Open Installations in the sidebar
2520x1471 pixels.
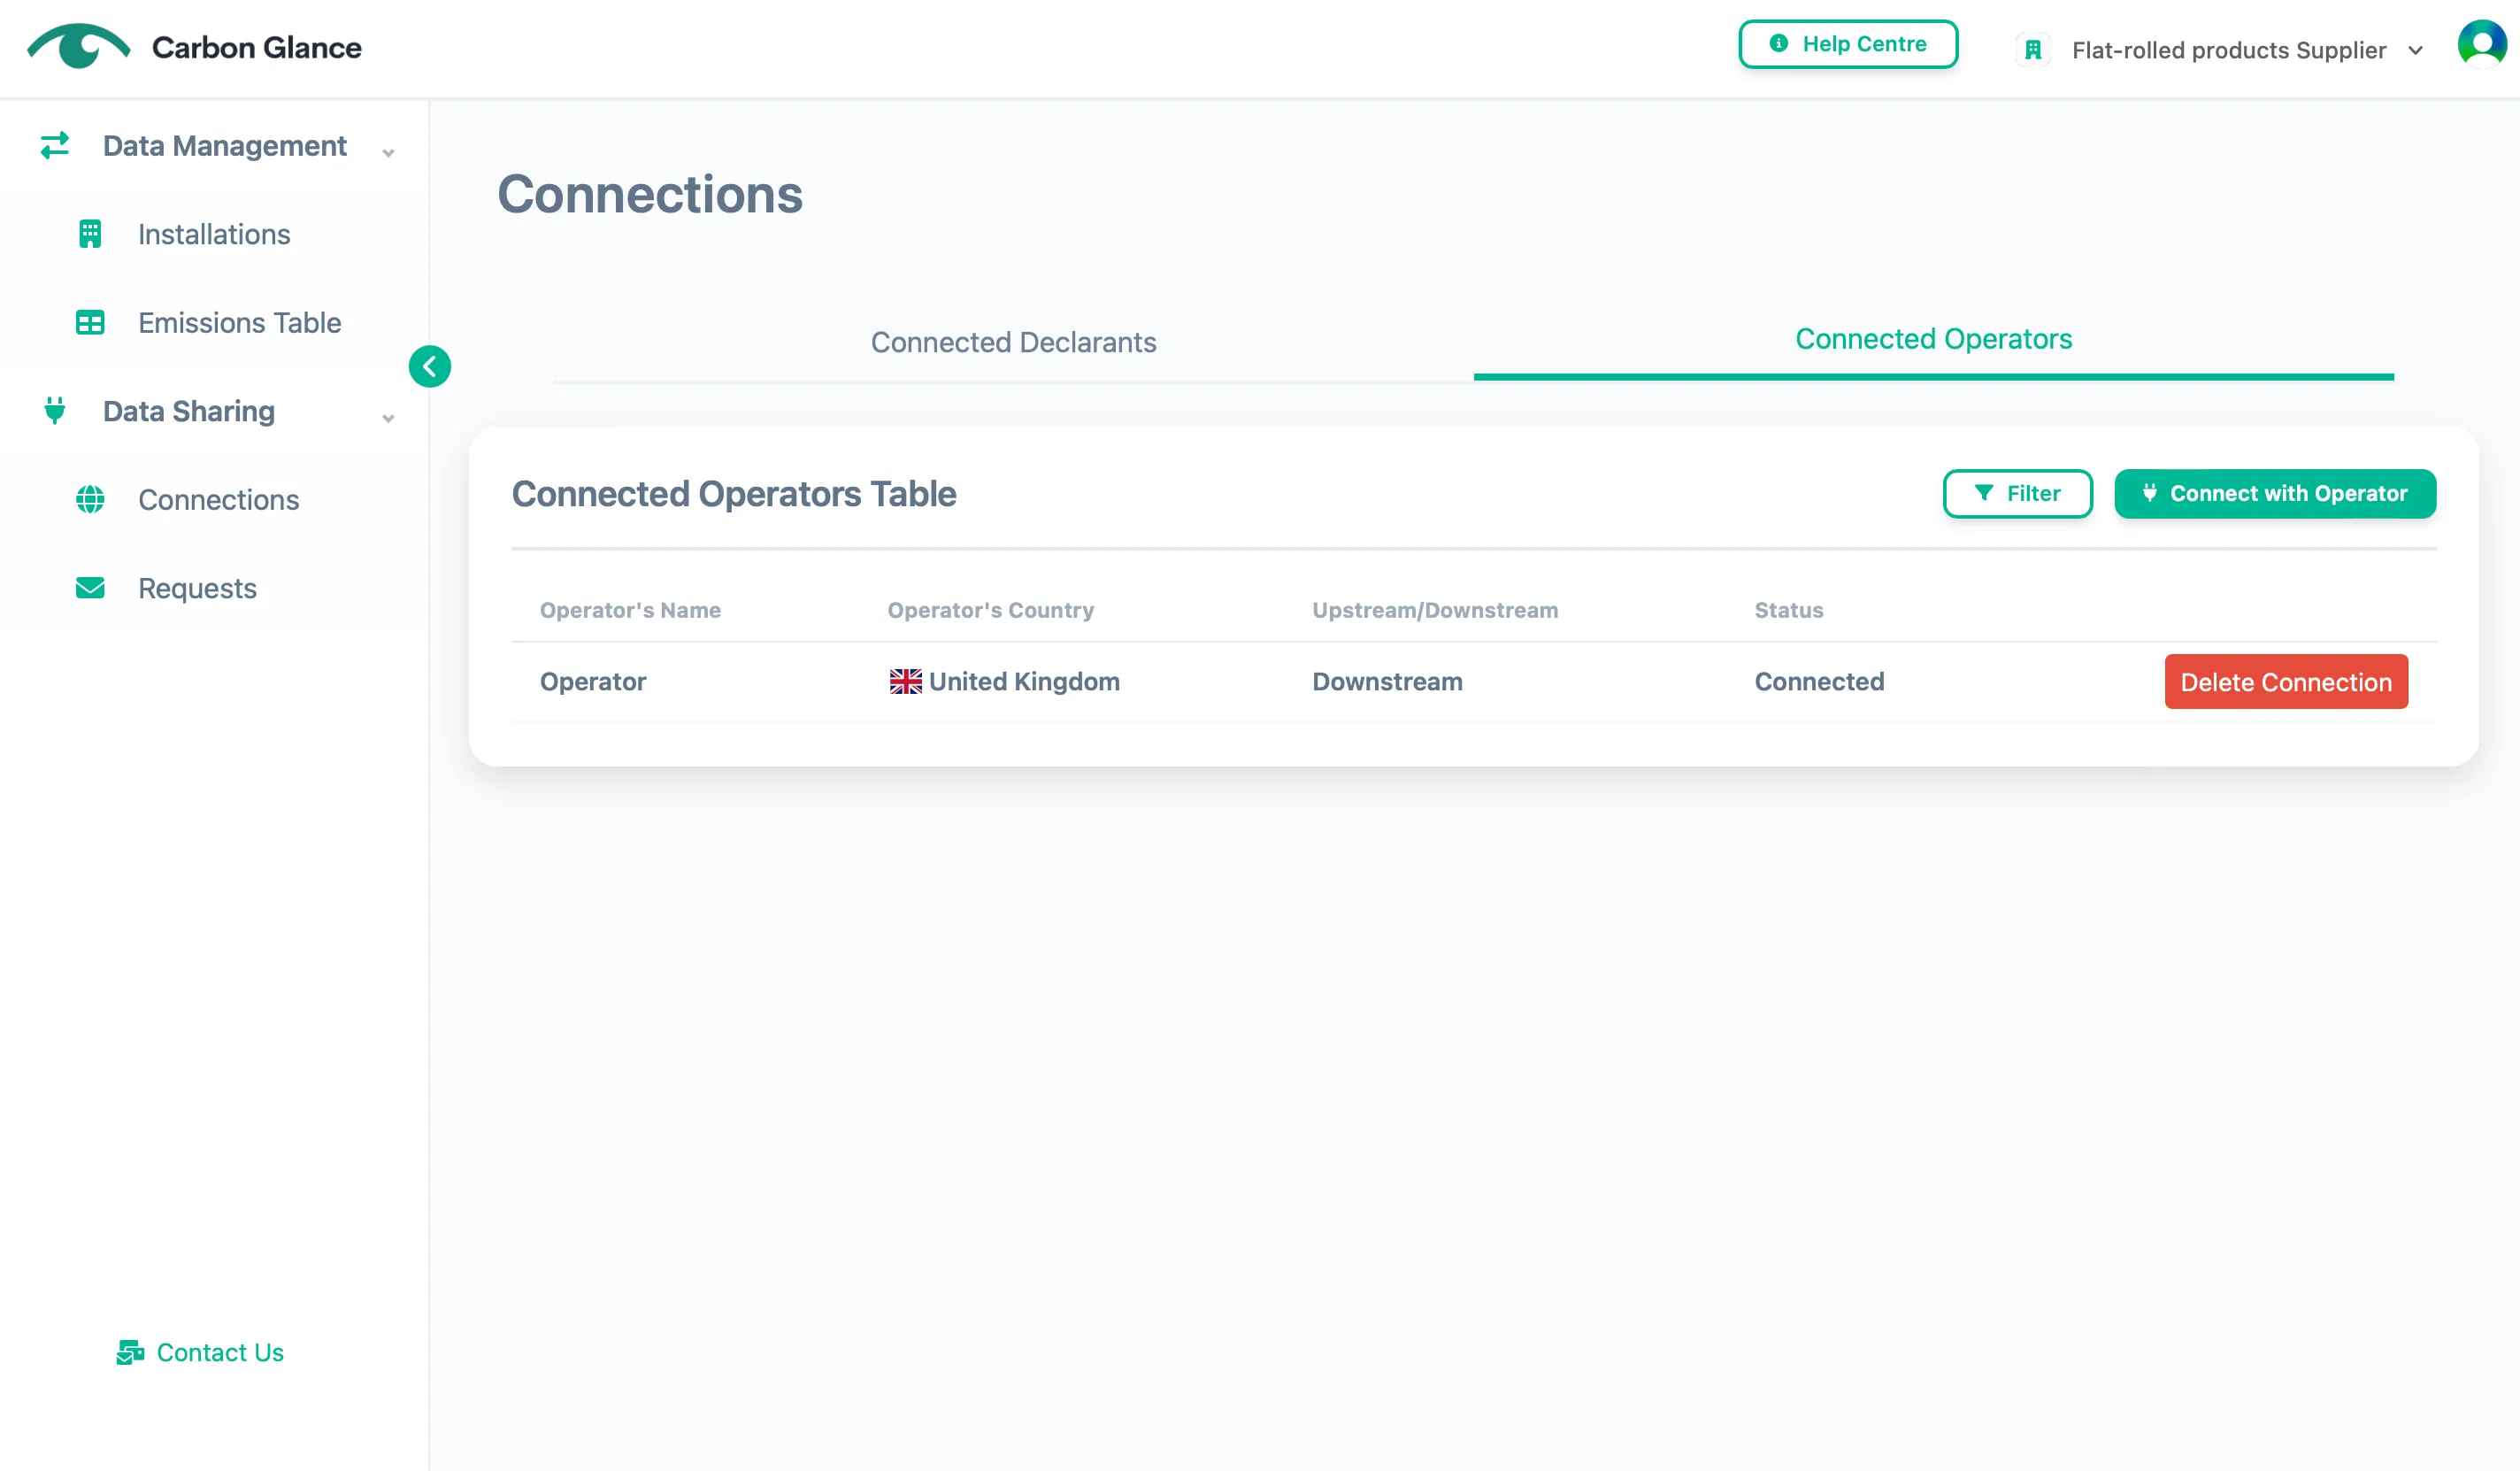213,234
